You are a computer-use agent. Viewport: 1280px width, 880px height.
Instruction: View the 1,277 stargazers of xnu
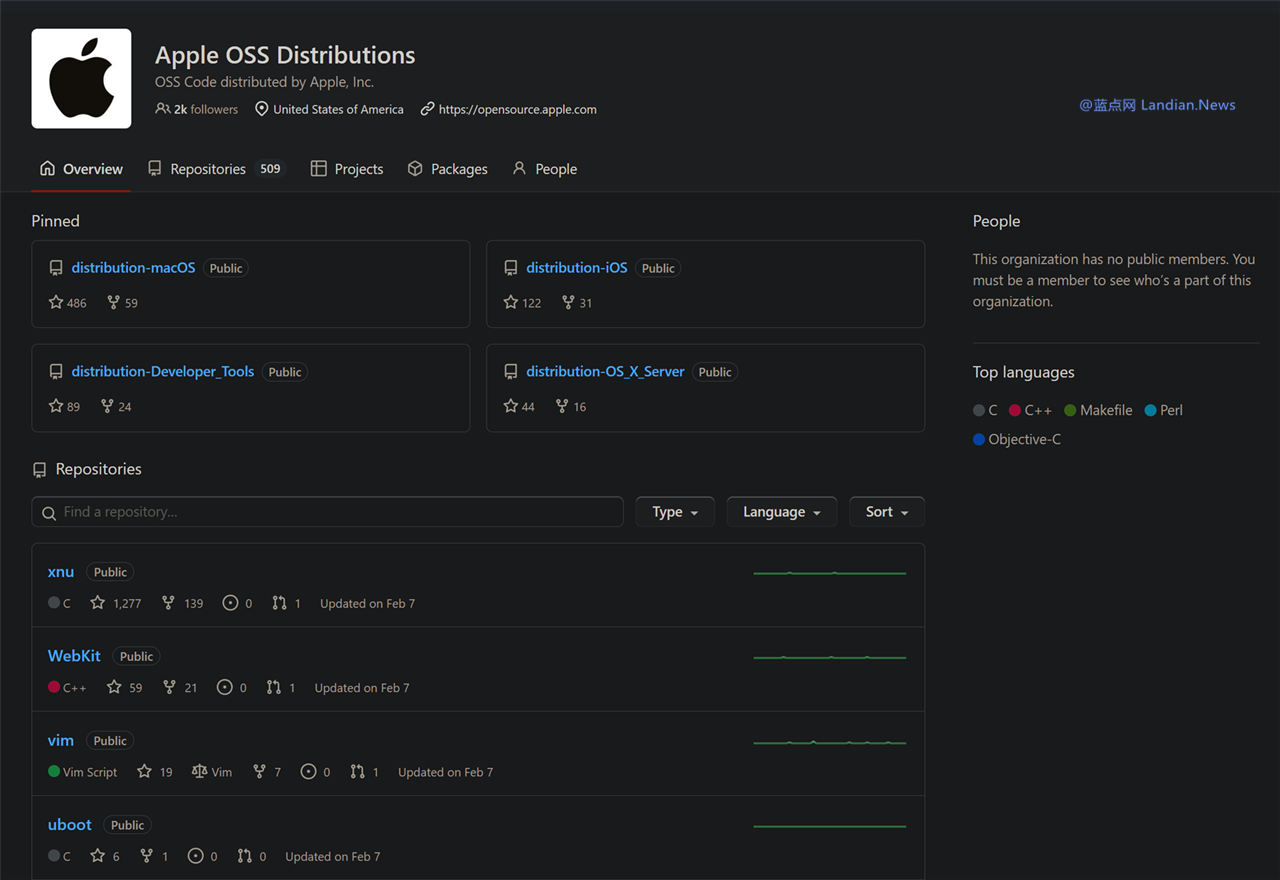(115, 603)
